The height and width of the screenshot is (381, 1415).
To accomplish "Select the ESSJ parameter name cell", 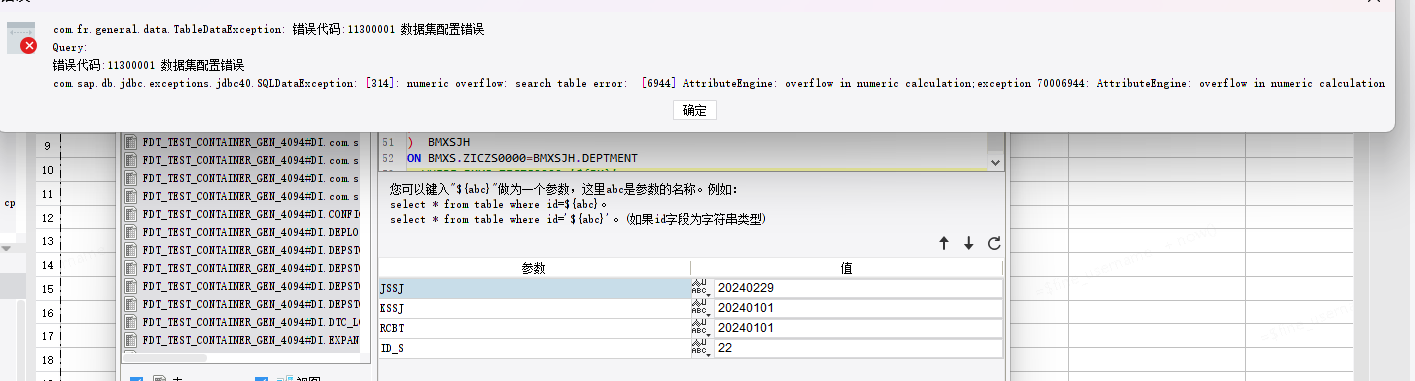I will tap(534, 308).
